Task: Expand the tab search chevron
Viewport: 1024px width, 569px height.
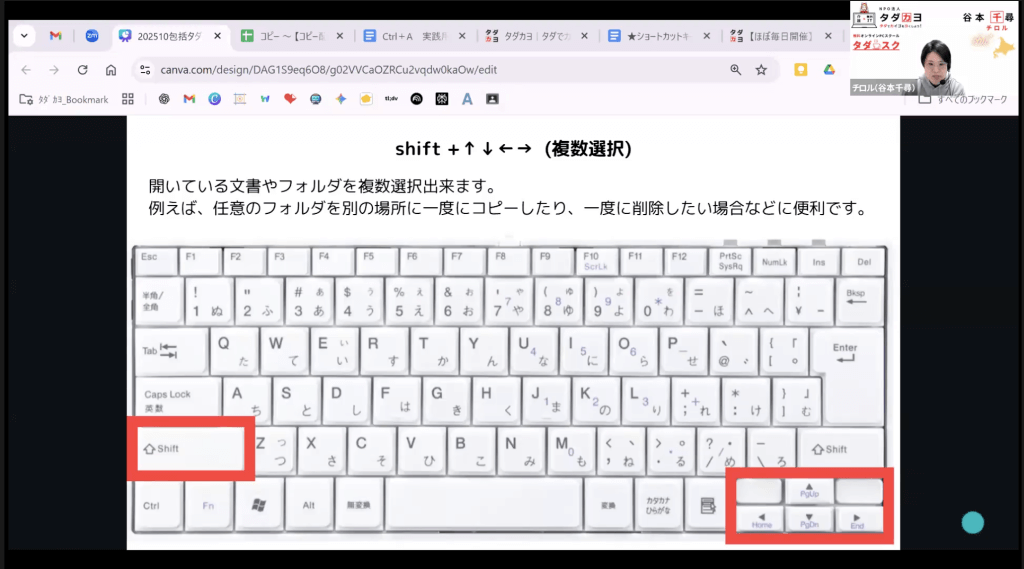Action: tap(24, 36)
